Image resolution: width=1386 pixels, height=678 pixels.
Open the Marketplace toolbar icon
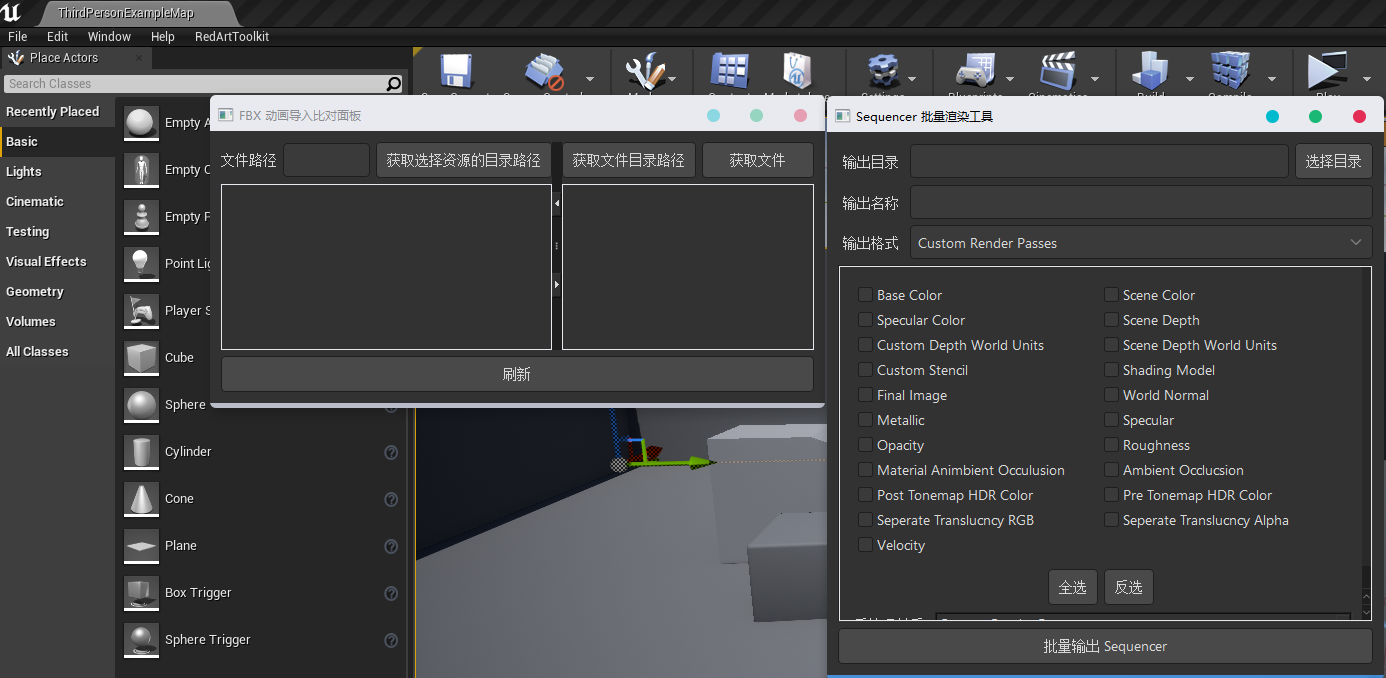tap(795, 70)
